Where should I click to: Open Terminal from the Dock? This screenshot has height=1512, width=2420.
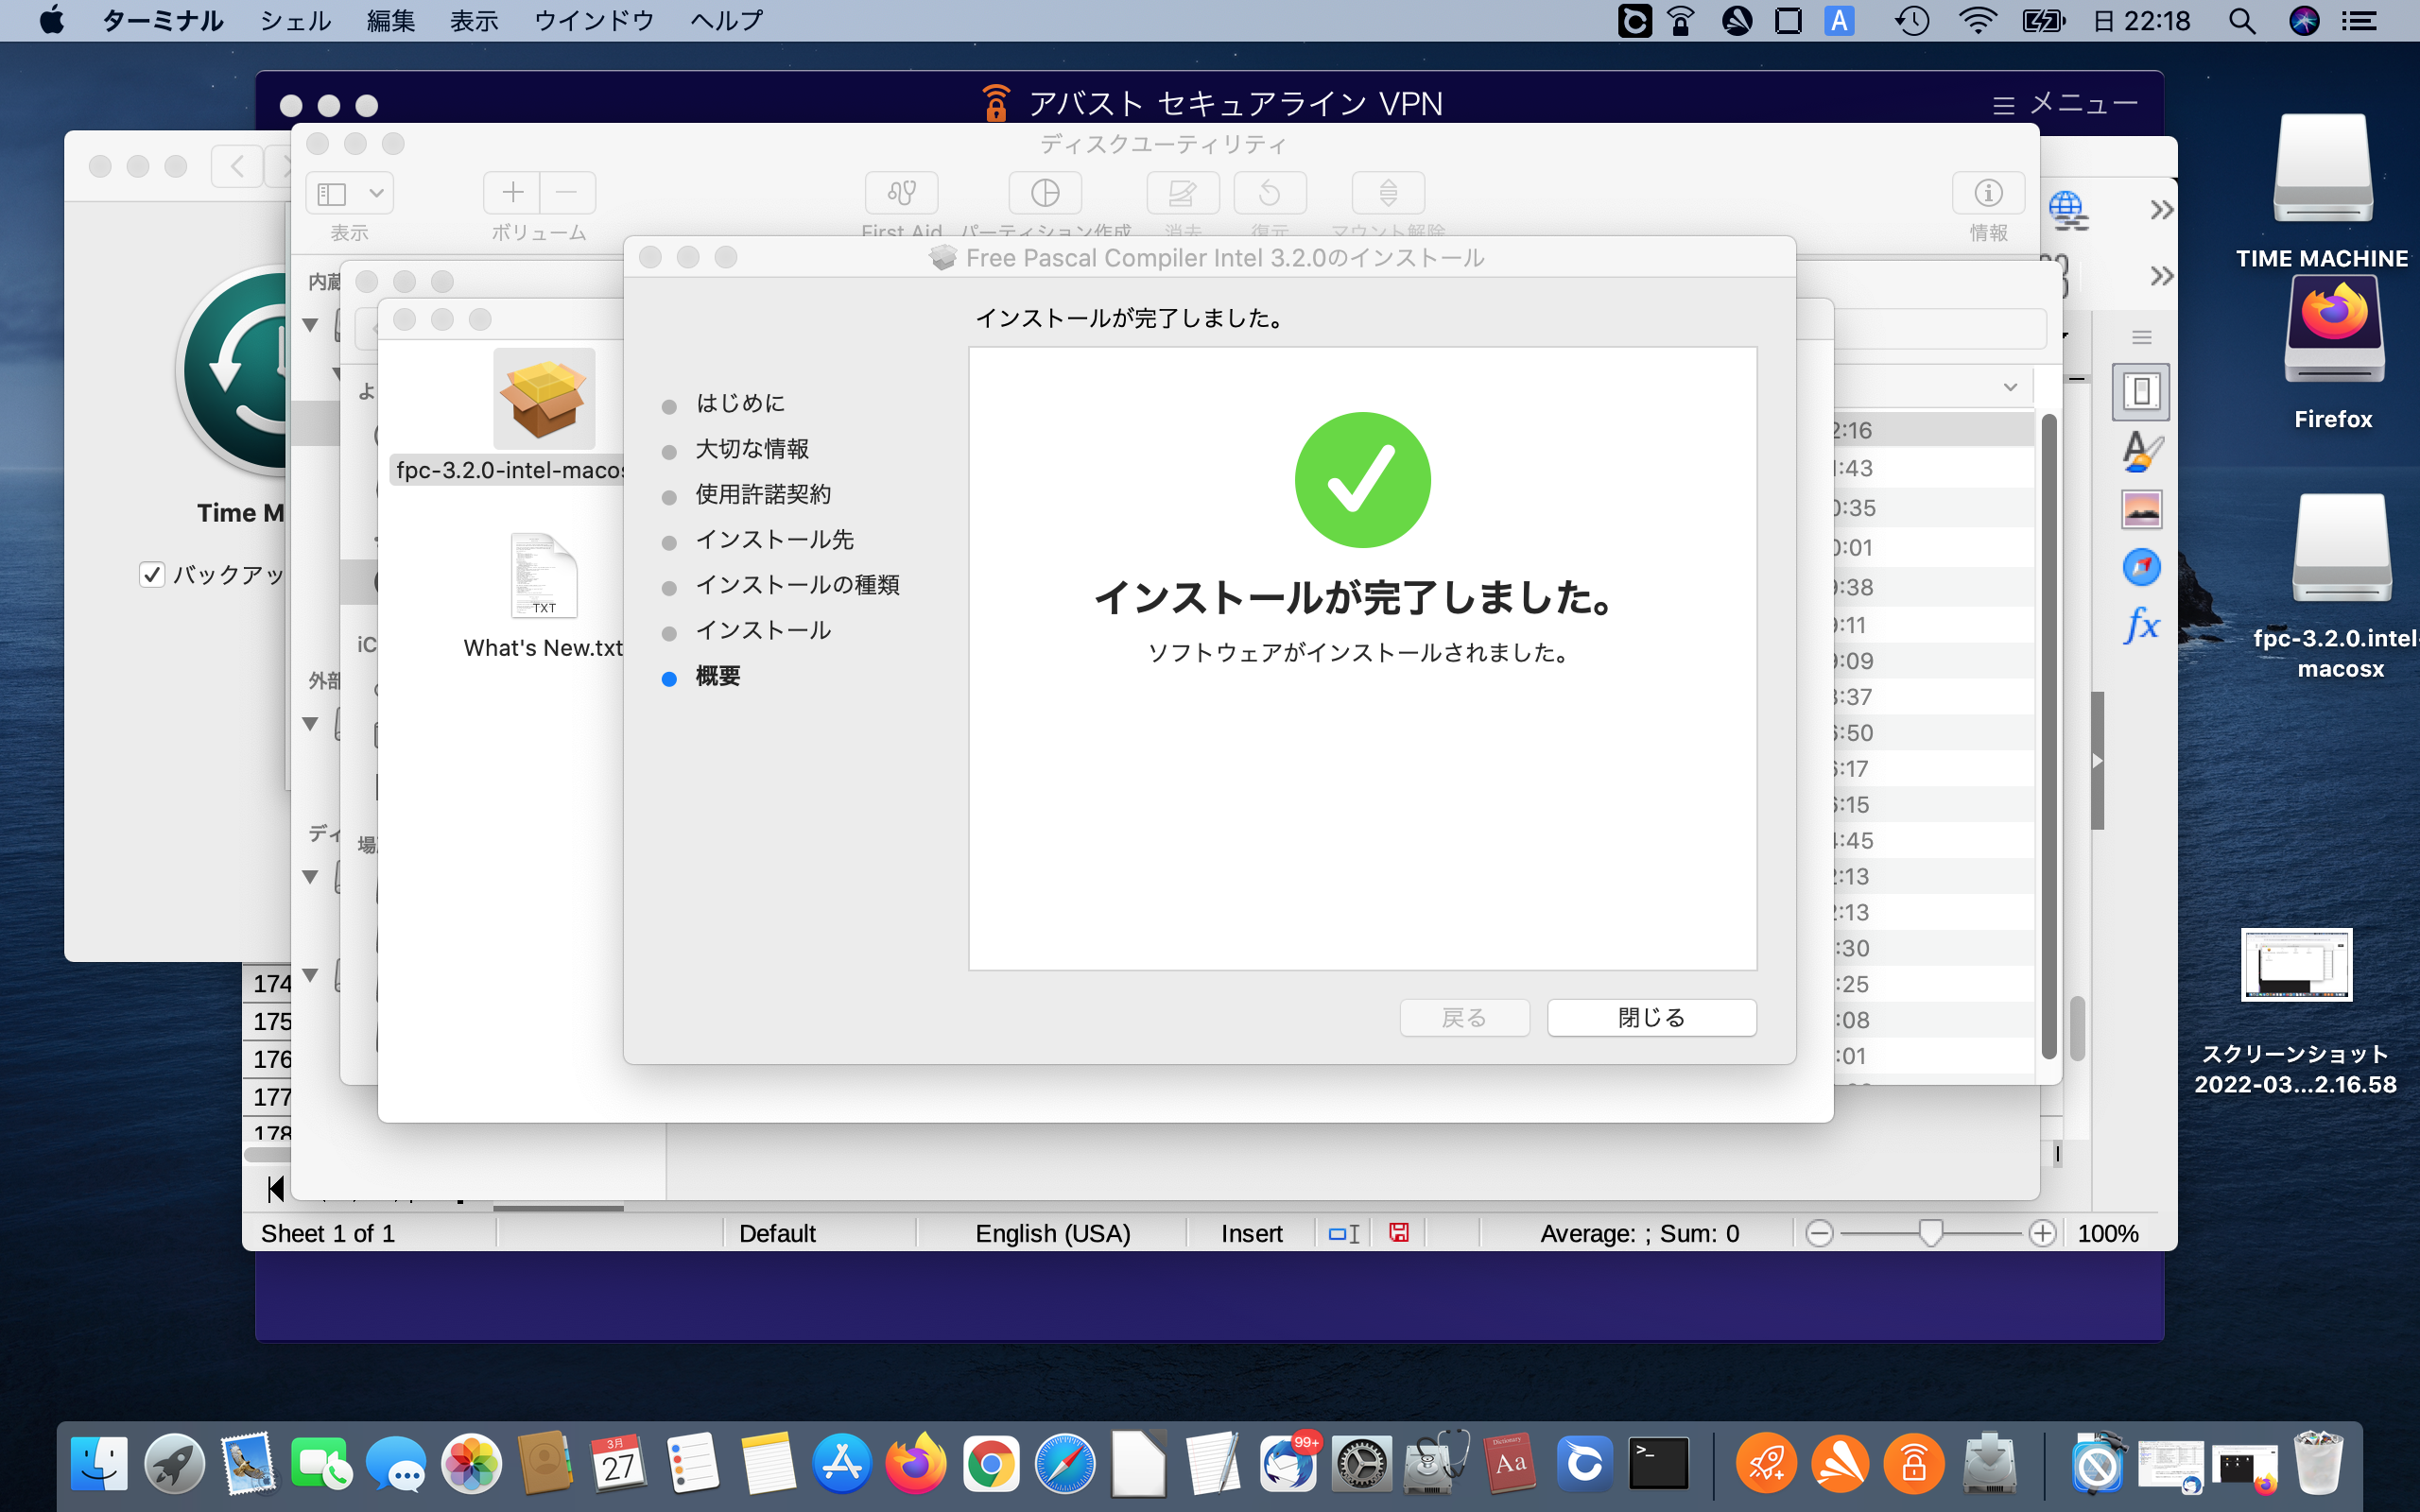pos(1658,1464)
